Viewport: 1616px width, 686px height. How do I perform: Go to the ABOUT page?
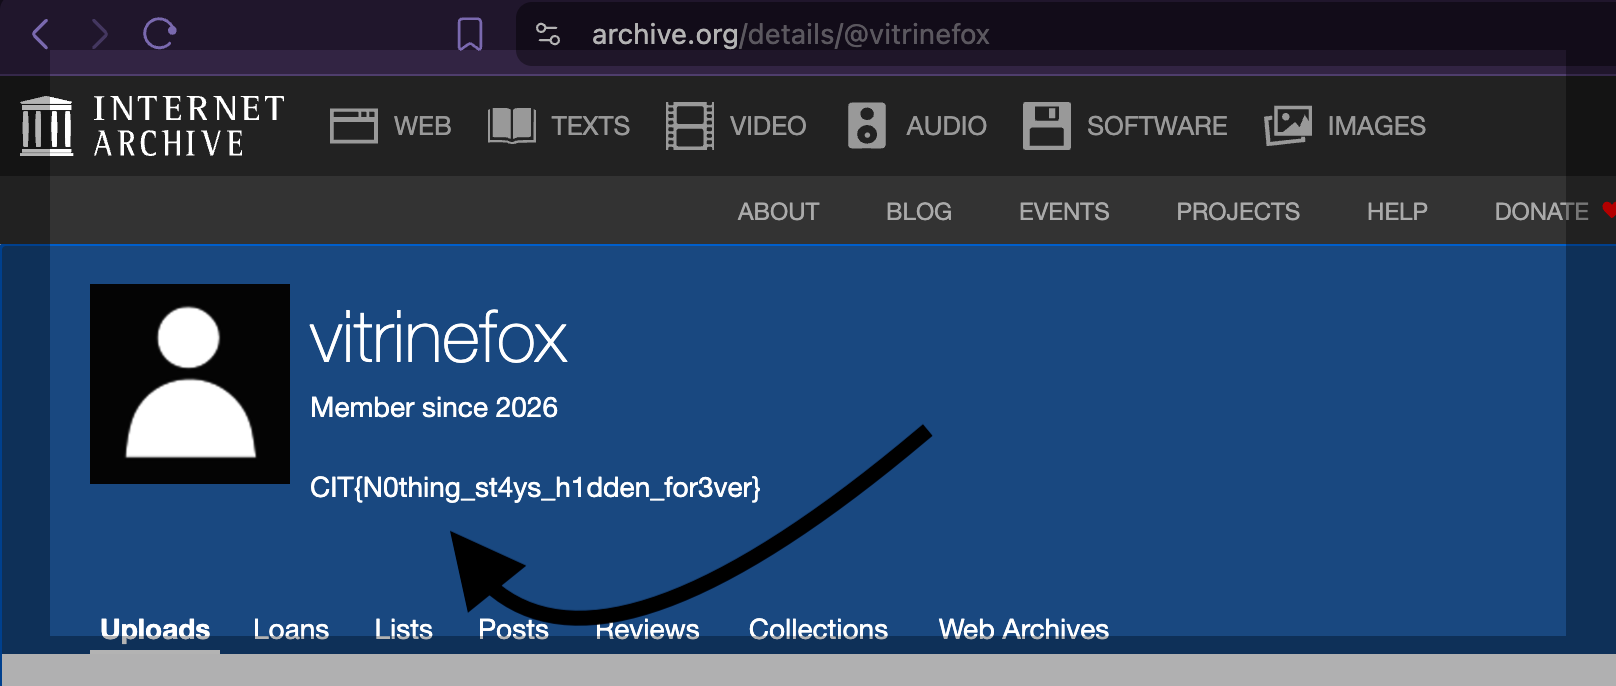point(778,212)
